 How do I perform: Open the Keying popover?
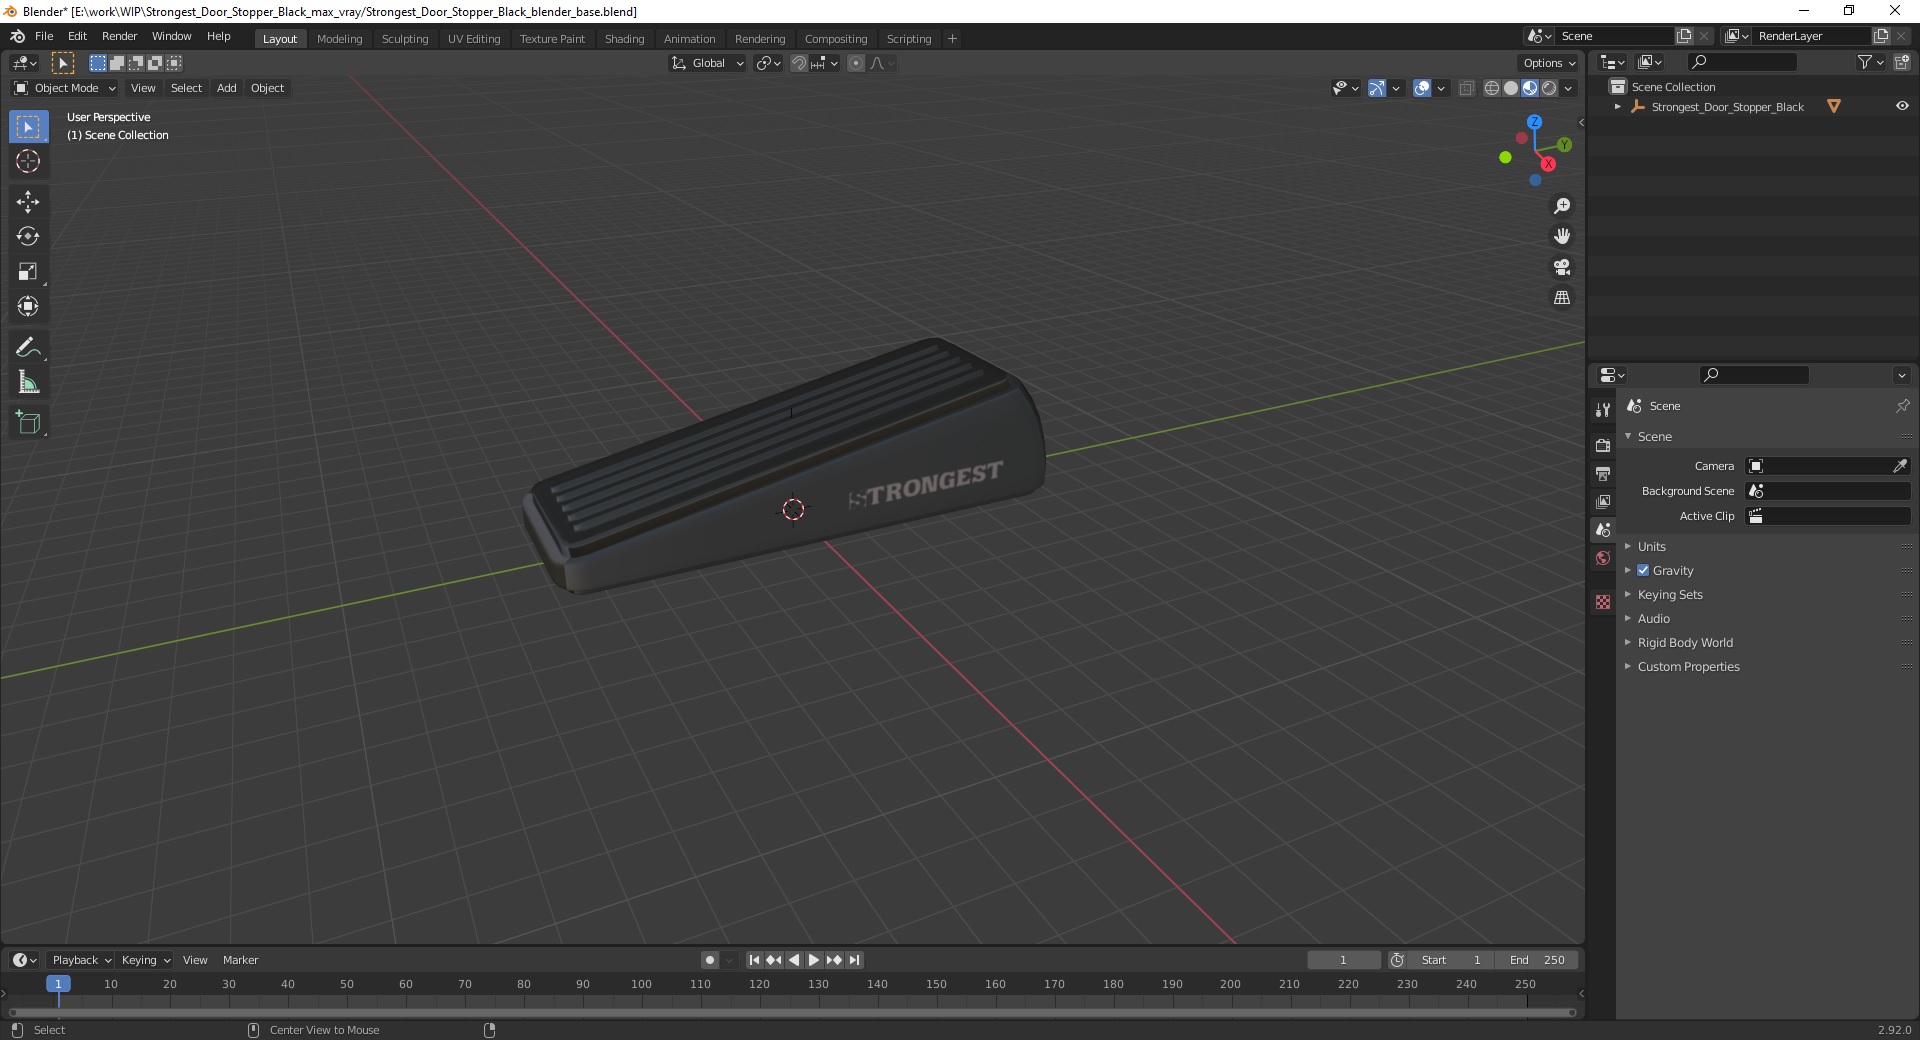(145, 960)
